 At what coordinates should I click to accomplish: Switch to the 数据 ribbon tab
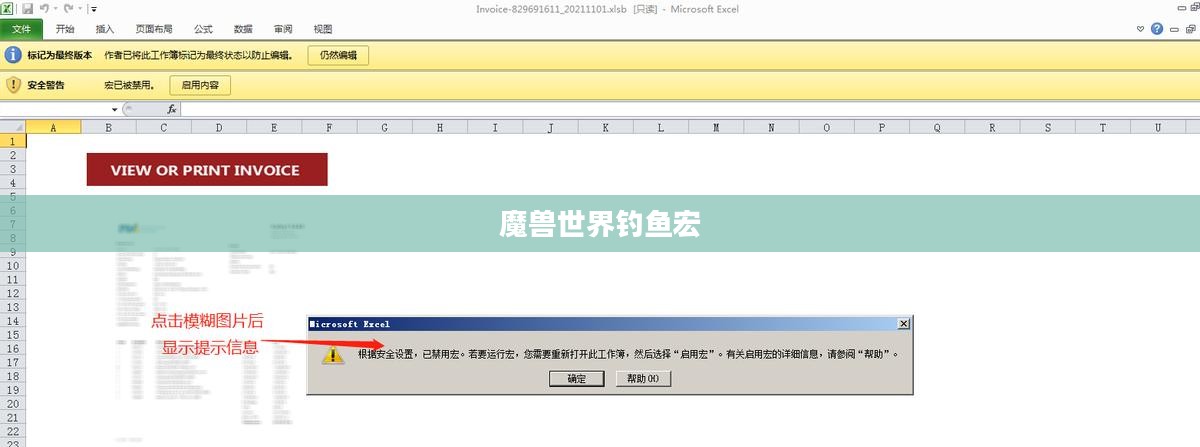coord(243,29)
